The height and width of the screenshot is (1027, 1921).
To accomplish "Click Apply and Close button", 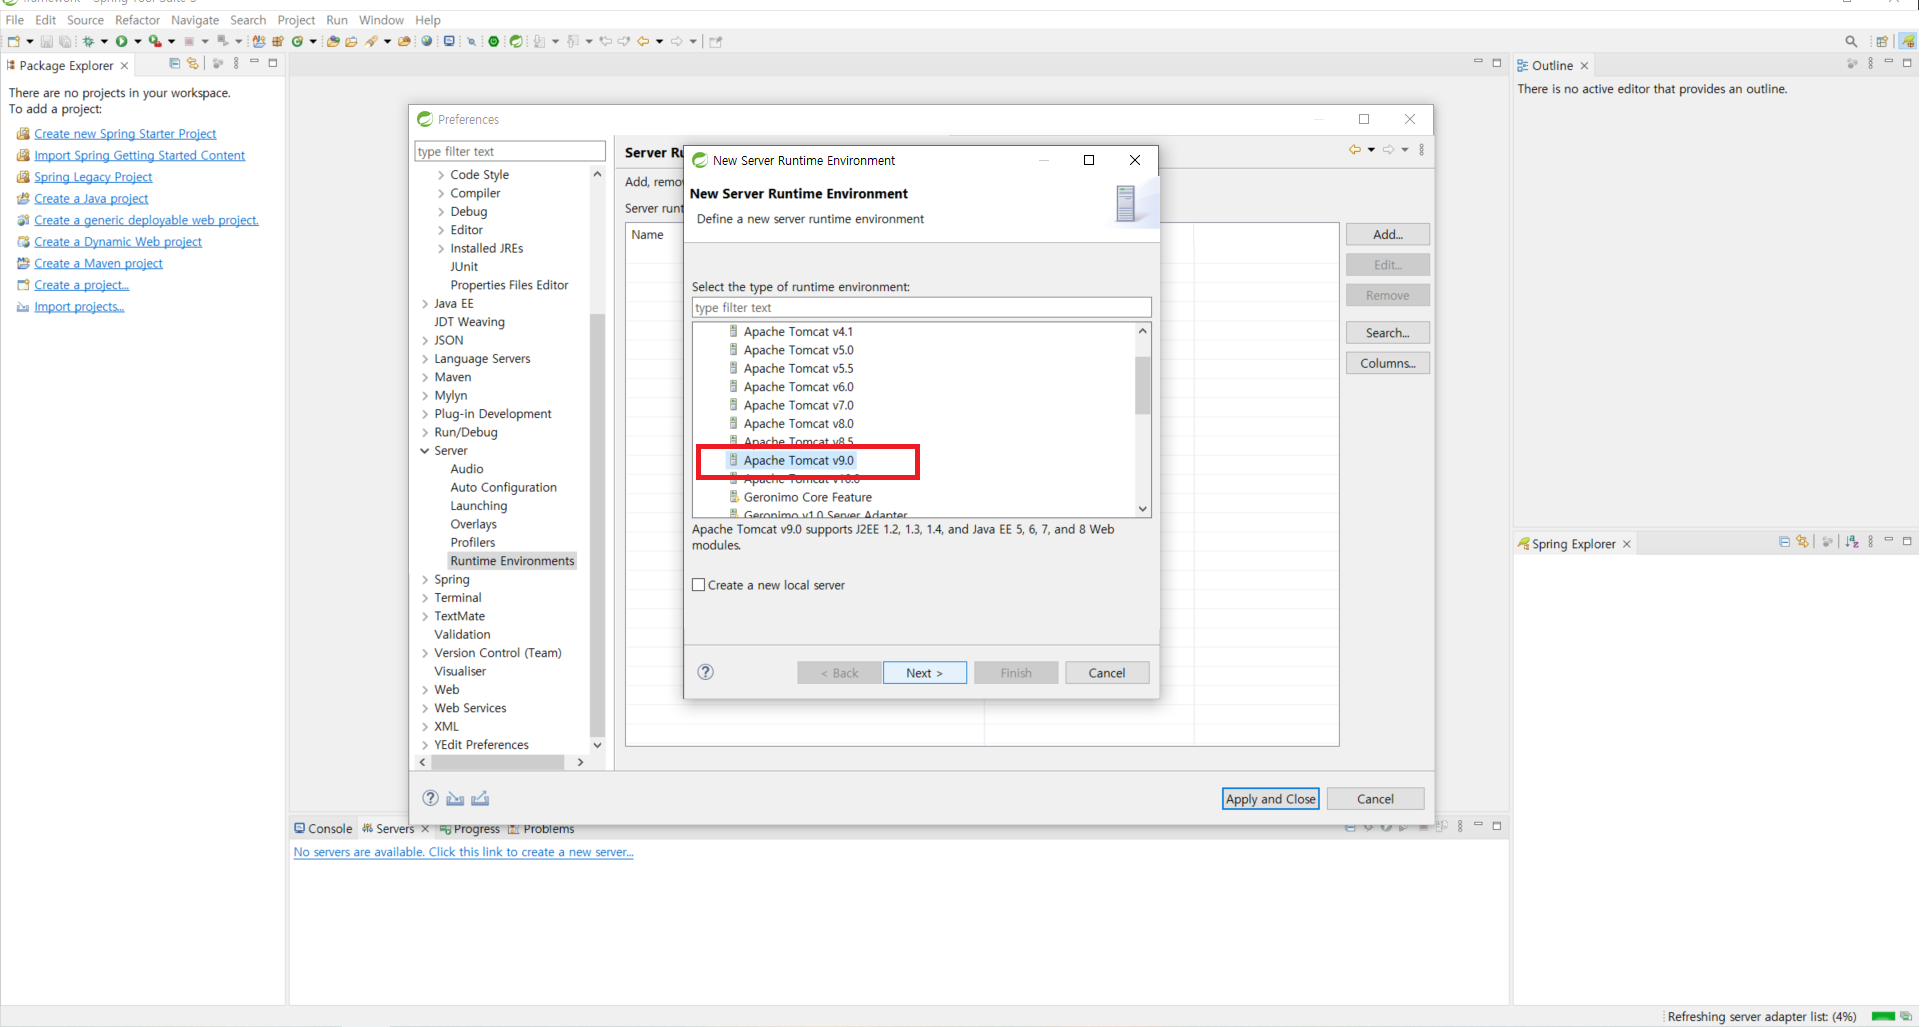I will [1270, 799].
